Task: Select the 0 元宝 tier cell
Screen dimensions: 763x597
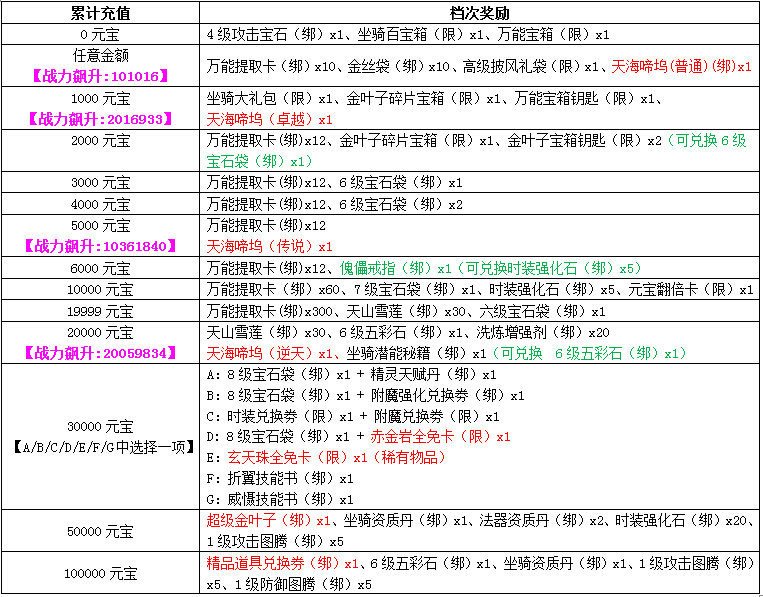Action: point(99,34)
